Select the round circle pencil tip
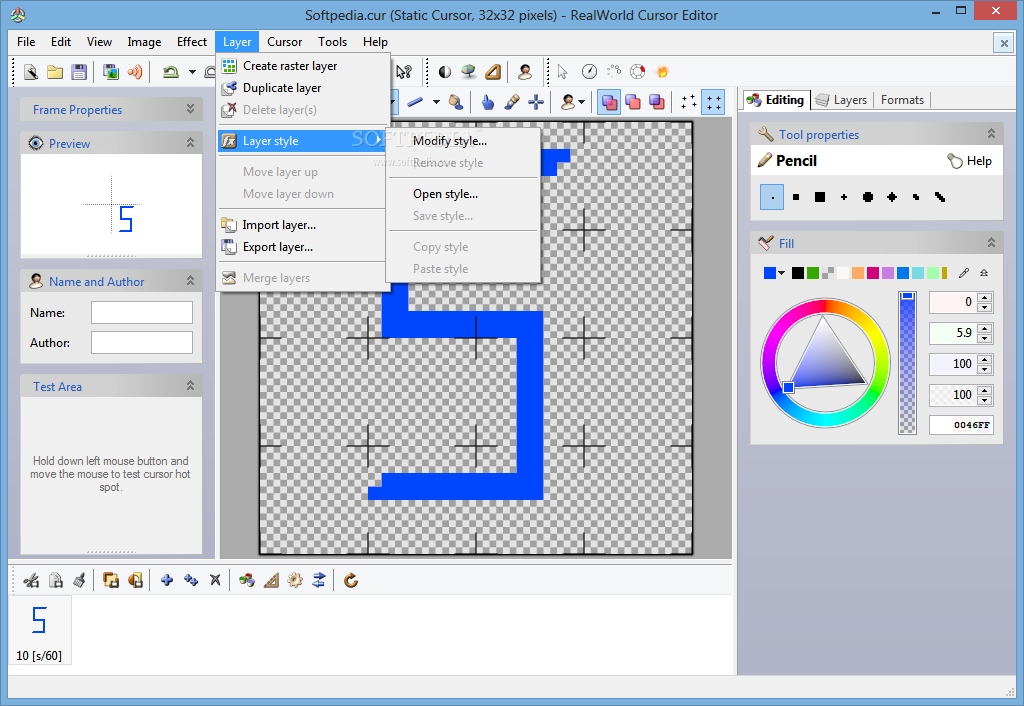The width and height of the screenshot is (1024, 706). (x=868, y=197)
